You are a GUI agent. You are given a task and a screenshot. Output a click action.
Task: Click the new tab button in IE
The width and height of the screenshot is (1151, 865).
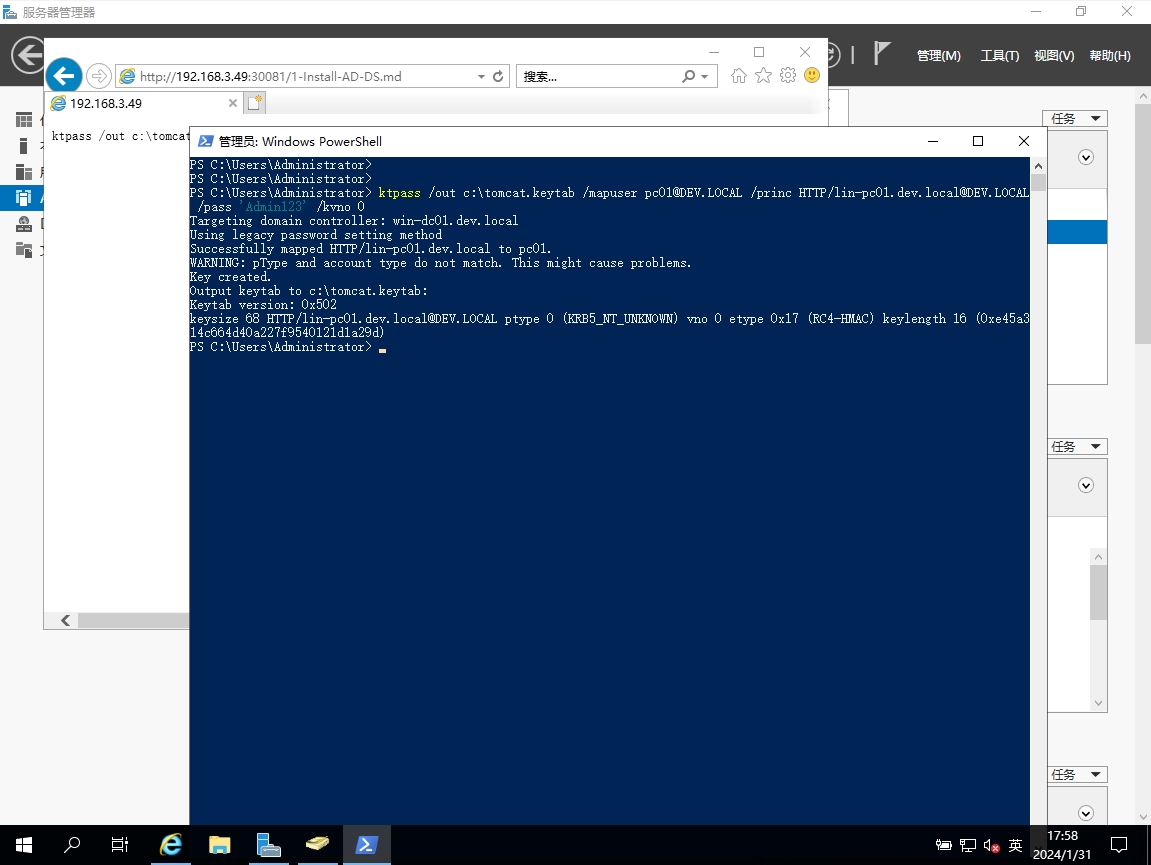[255, 102]
